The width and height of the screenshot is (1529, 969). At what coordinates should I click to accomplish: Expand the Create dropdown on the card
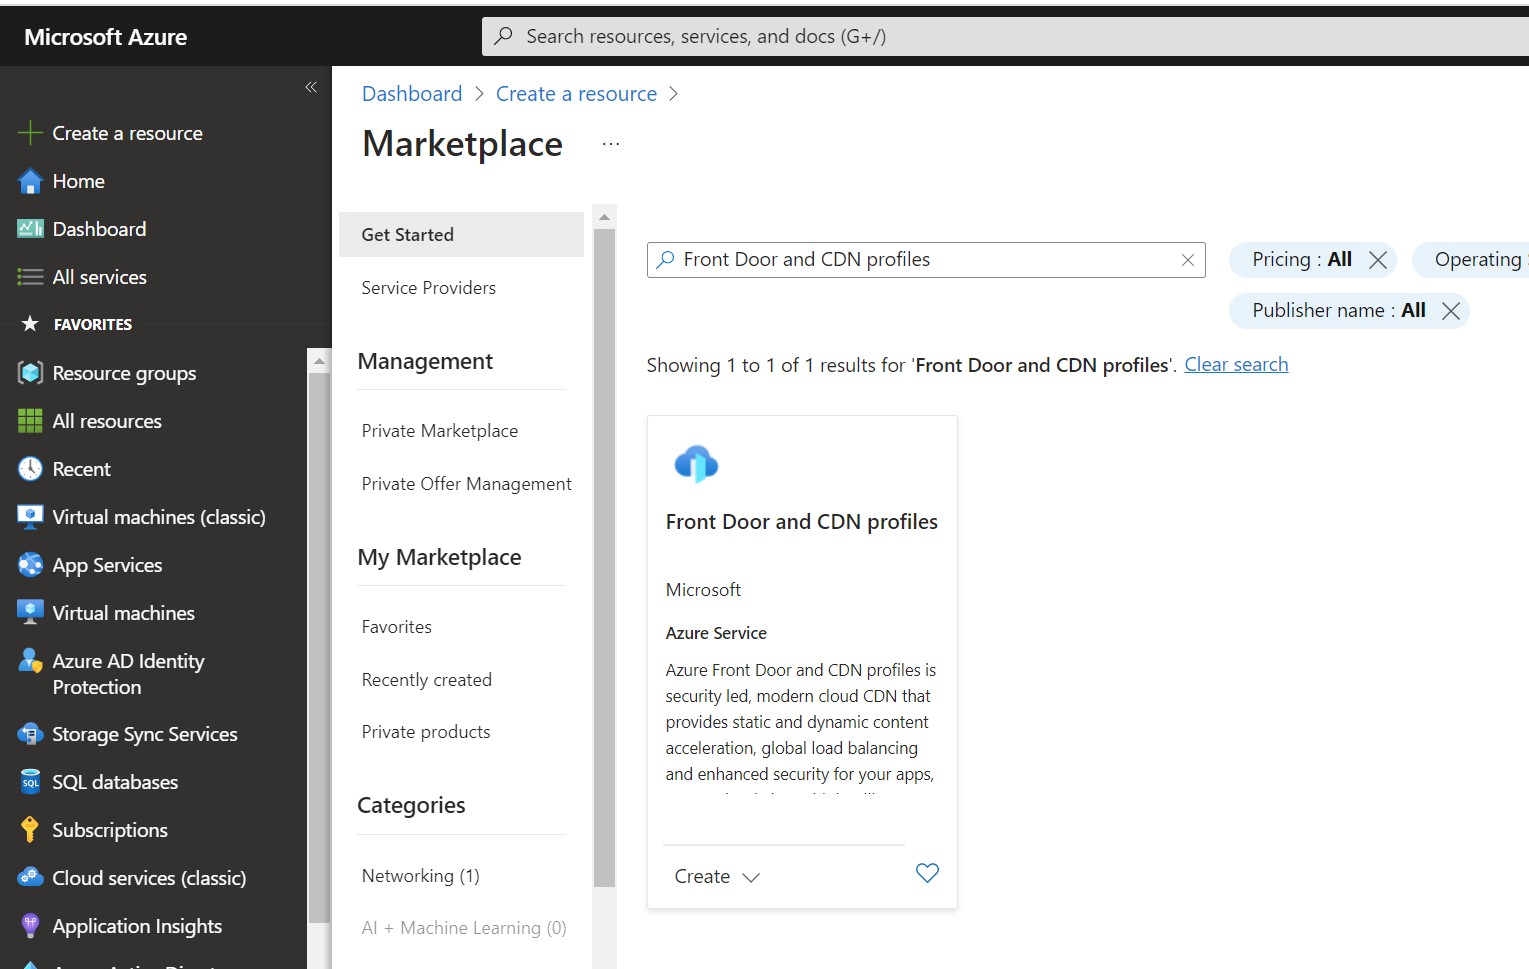coord(717,877)
